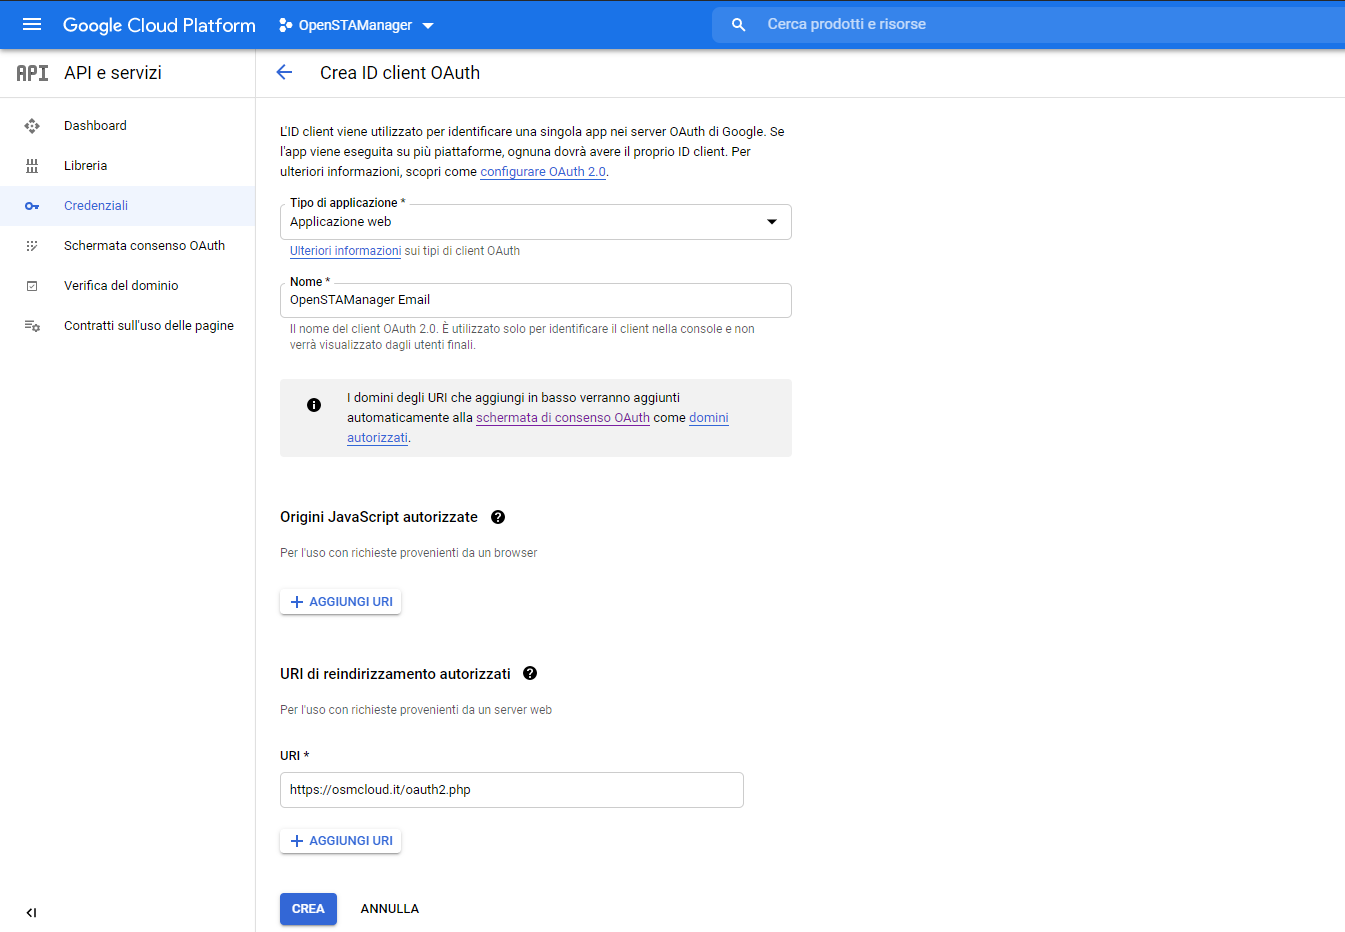The image size is (1345, 932).
Task: Cancel with the ANNULLA button
Action: click(x=389, y=909)
